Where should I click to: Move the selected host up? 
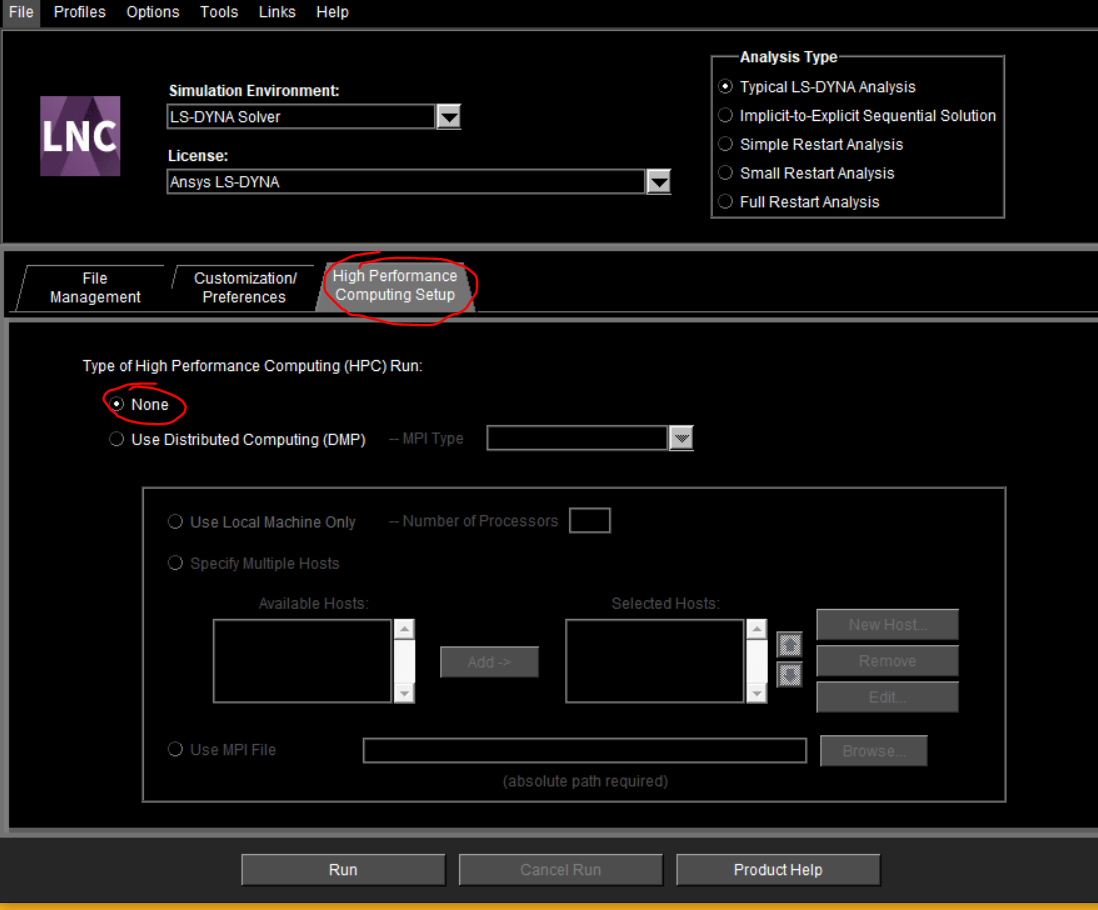coord(789,645)
